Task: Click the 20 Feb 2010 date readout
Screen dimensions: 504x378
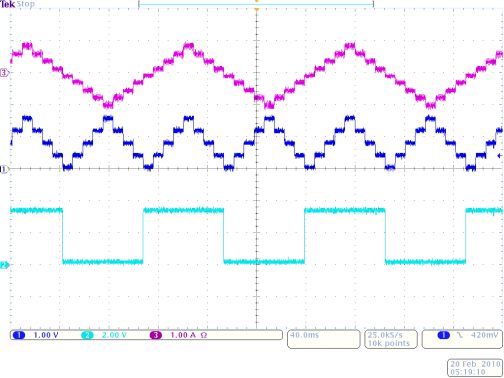Action: [x=476, y=364]
